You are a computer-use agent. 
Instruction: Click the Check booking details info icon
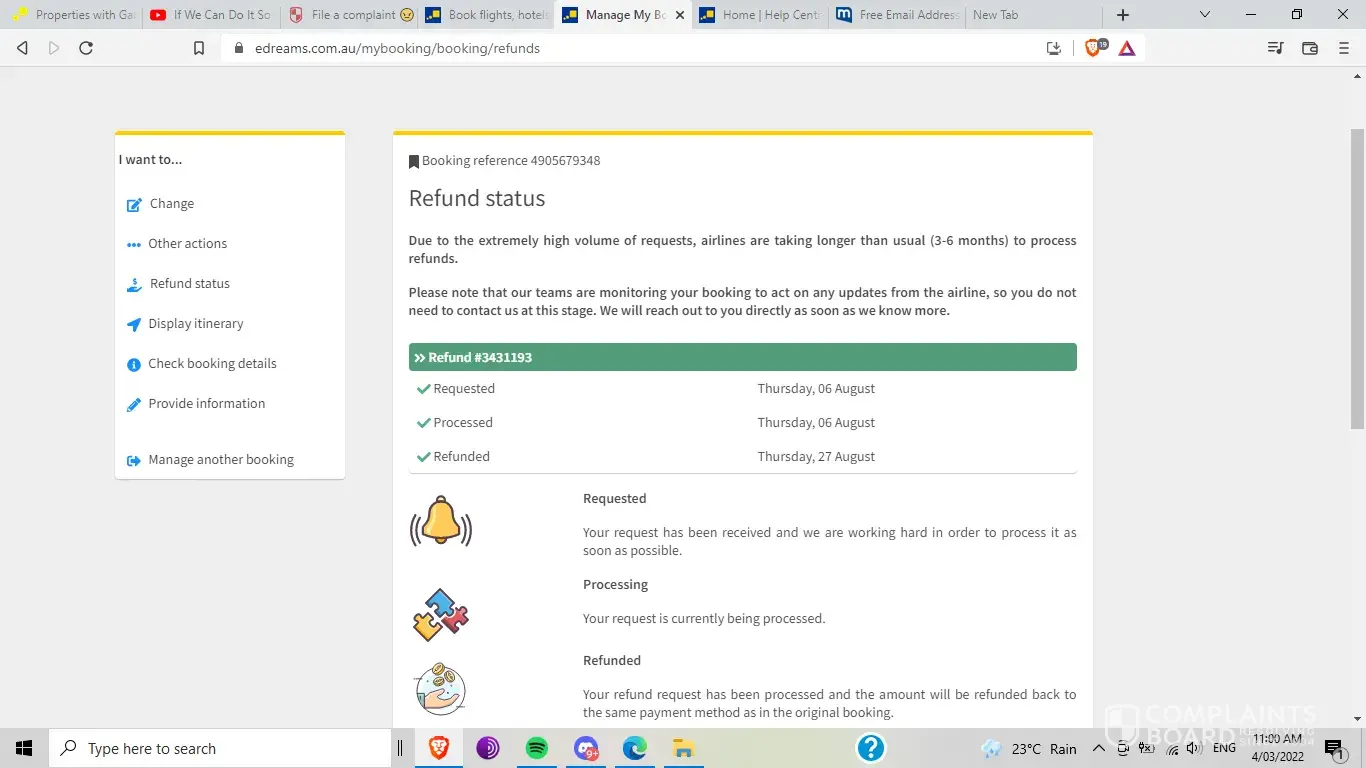(x=134, y=365)
